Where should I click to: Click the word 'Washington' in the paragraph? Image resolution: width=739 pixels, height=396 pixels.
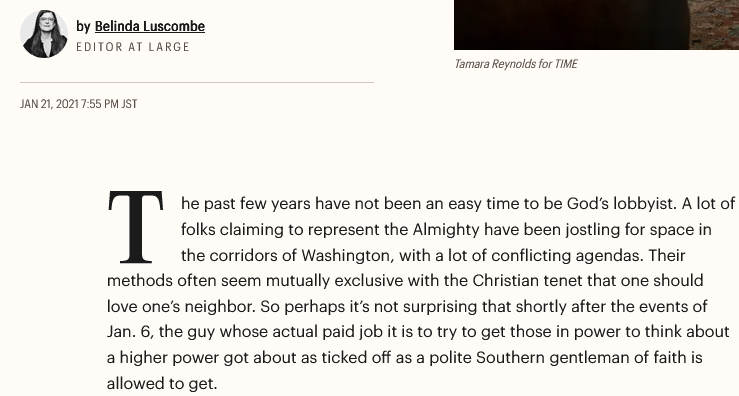(346, 256)
